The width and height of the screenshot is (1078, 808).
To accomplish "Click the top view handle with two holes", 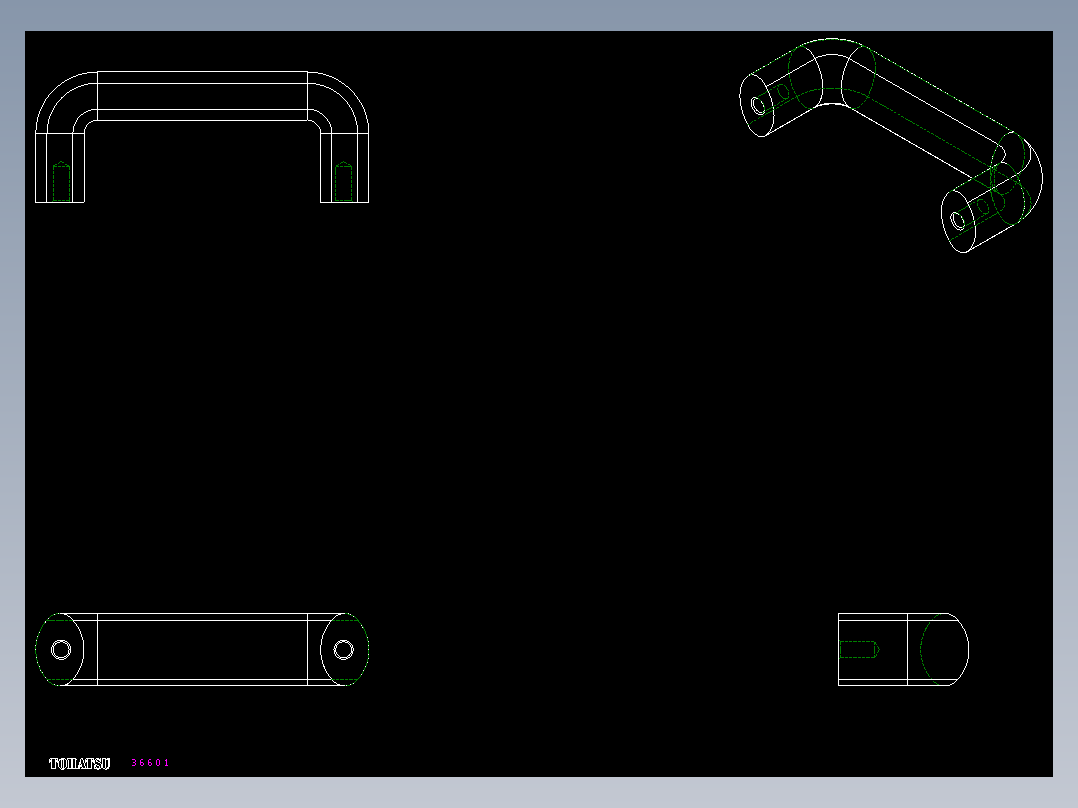I will pyautogui.click(x=202, y=649).
